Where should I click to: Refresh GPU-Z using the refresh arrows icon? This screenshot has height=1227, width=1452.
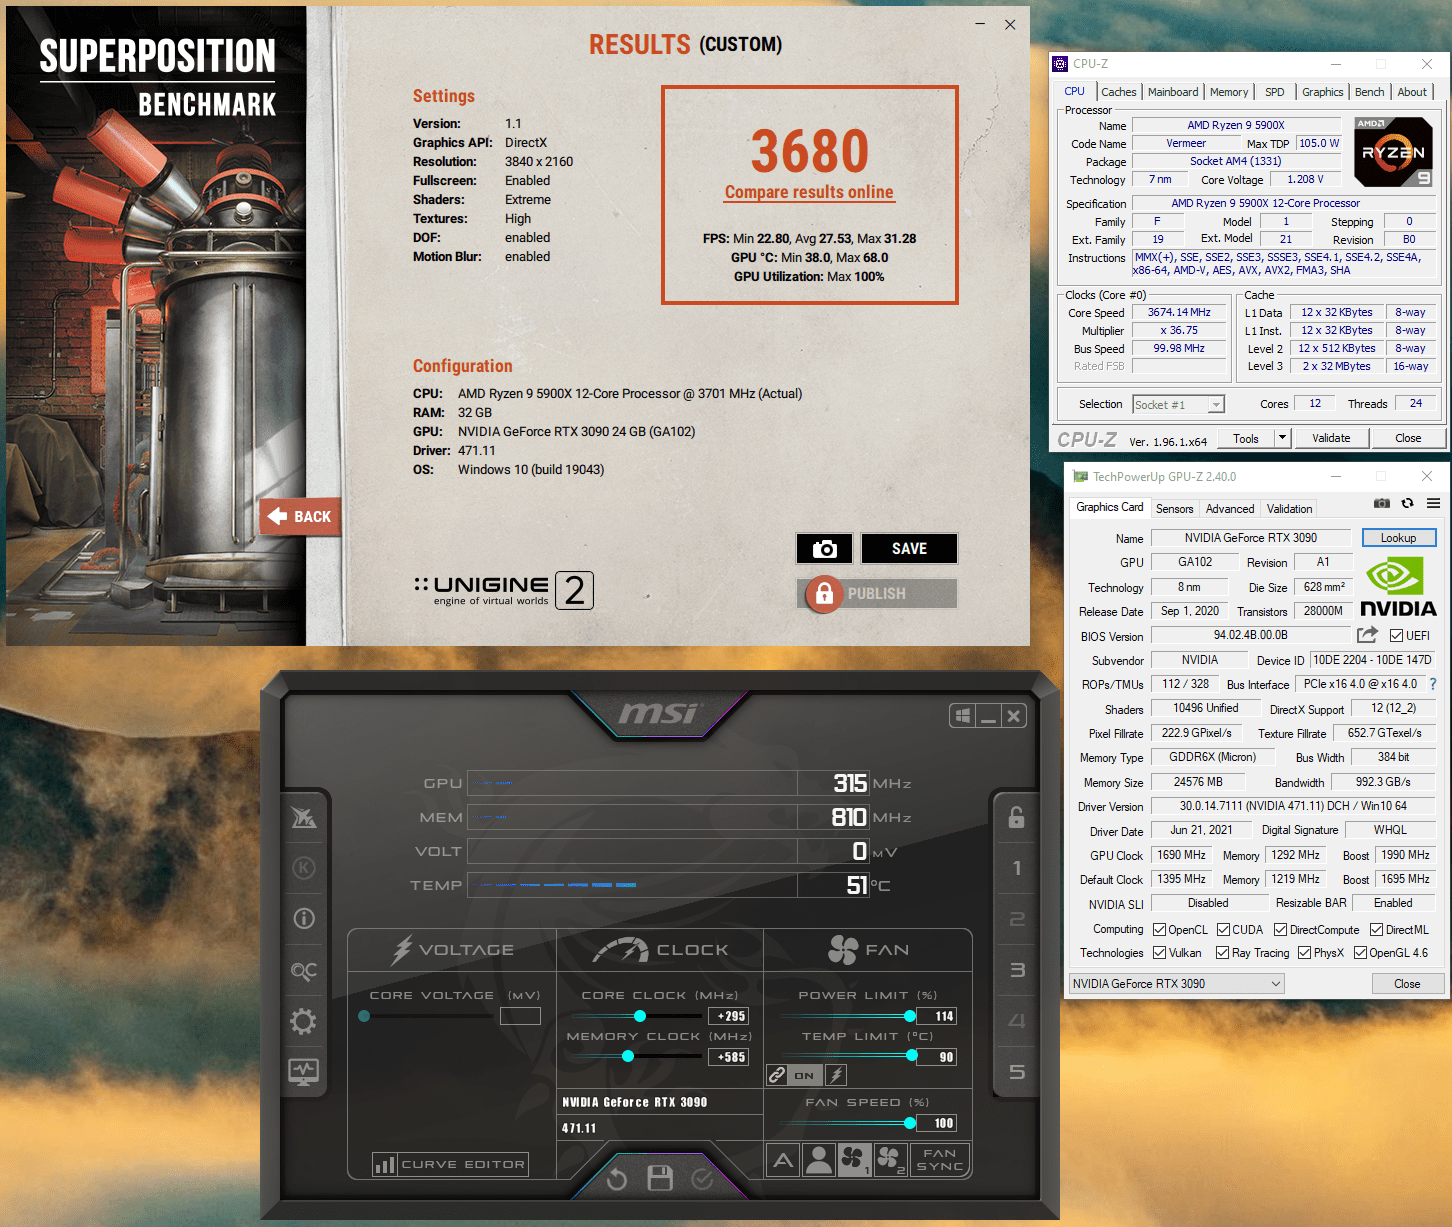1407,503
